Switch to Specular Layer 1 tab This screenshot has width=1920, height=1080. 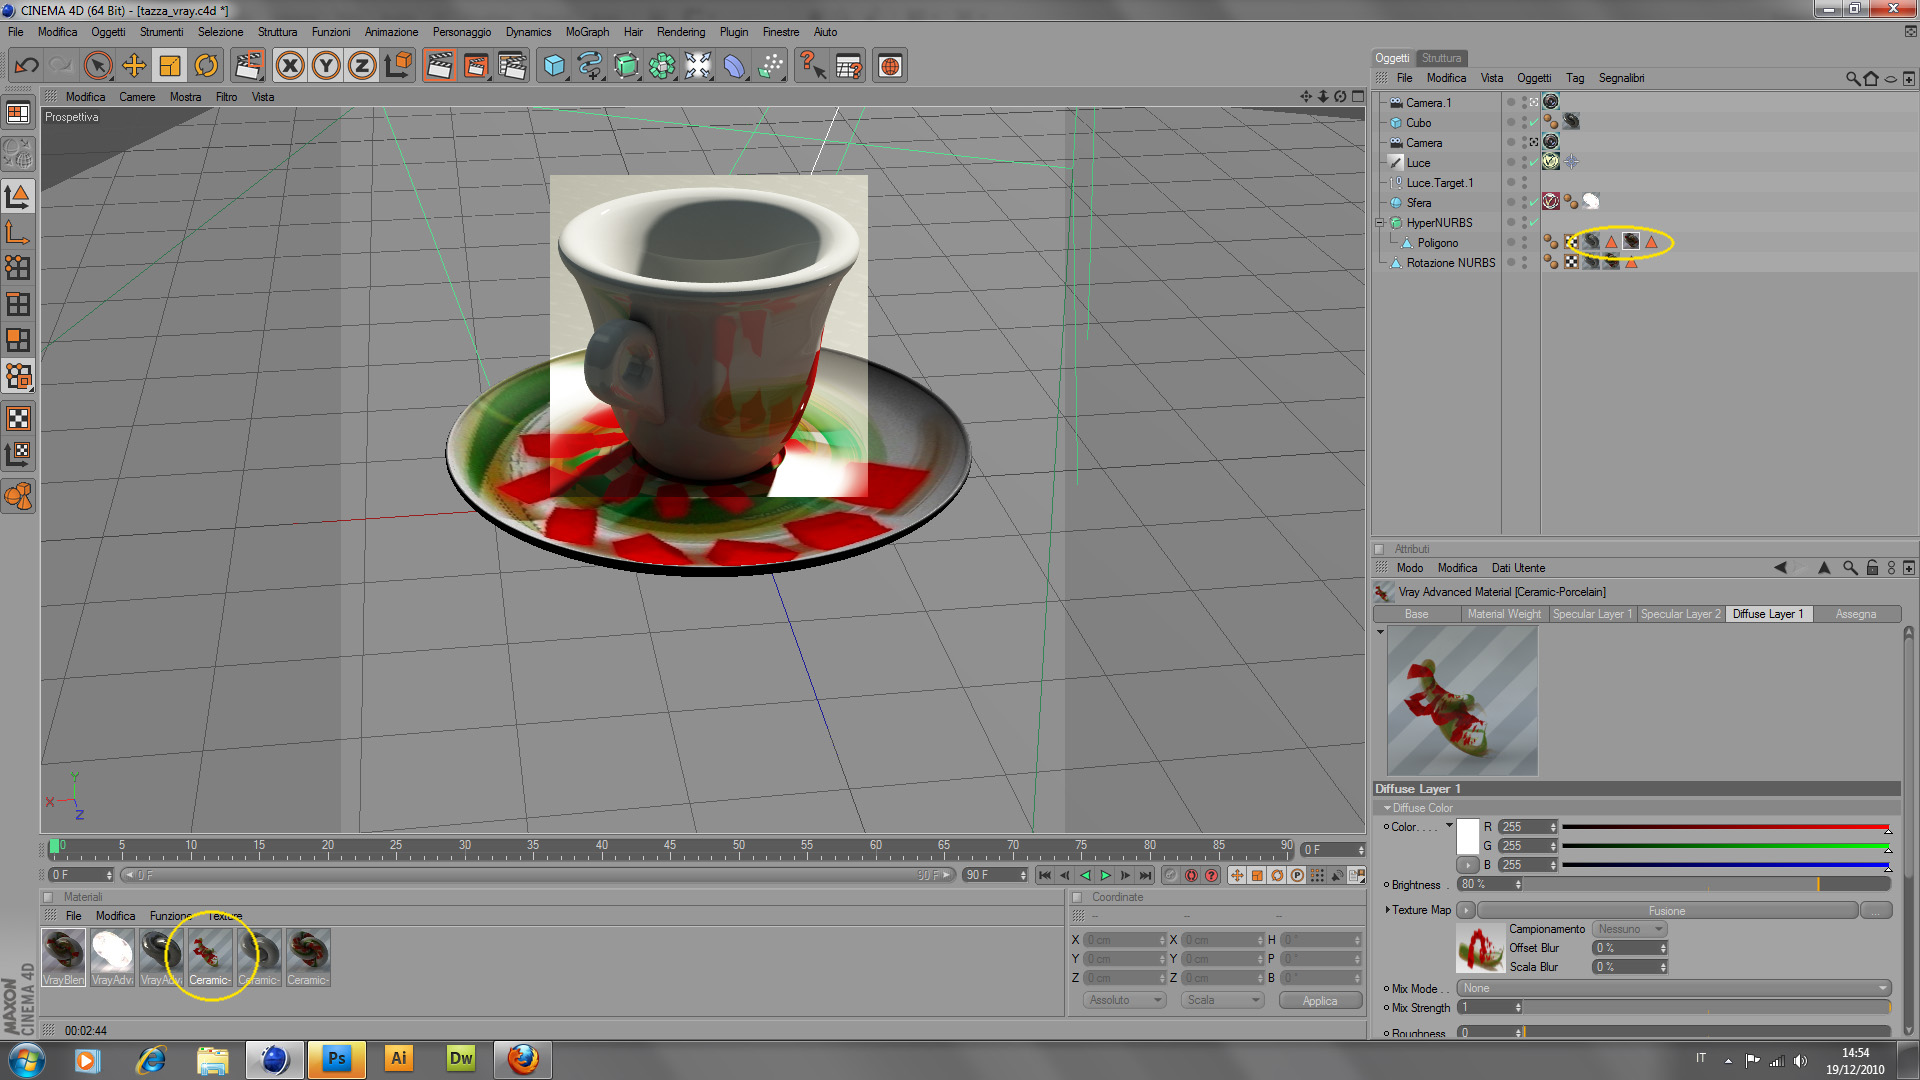pos(1591,614)
